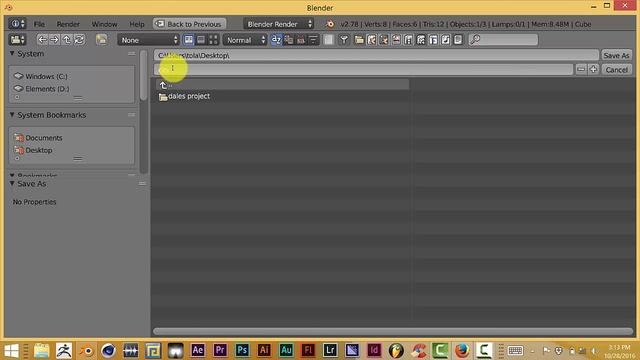Viewport: 640px width, 360px height.
Task: Refresh the file list
Action: [x=79, y=40]
